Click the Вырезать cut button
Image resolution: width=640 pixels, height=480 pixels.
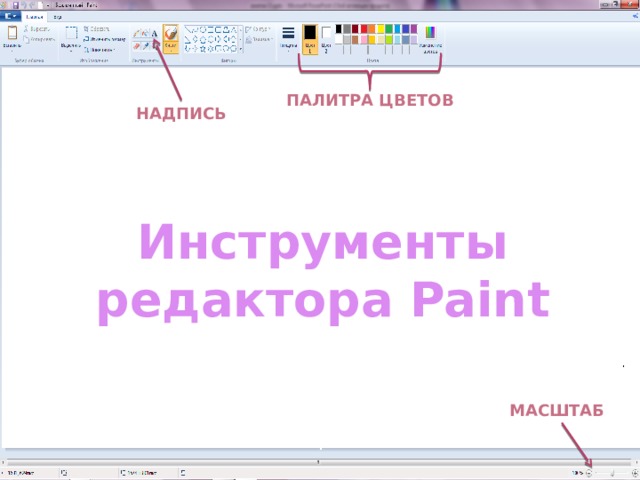coord(37,29)
